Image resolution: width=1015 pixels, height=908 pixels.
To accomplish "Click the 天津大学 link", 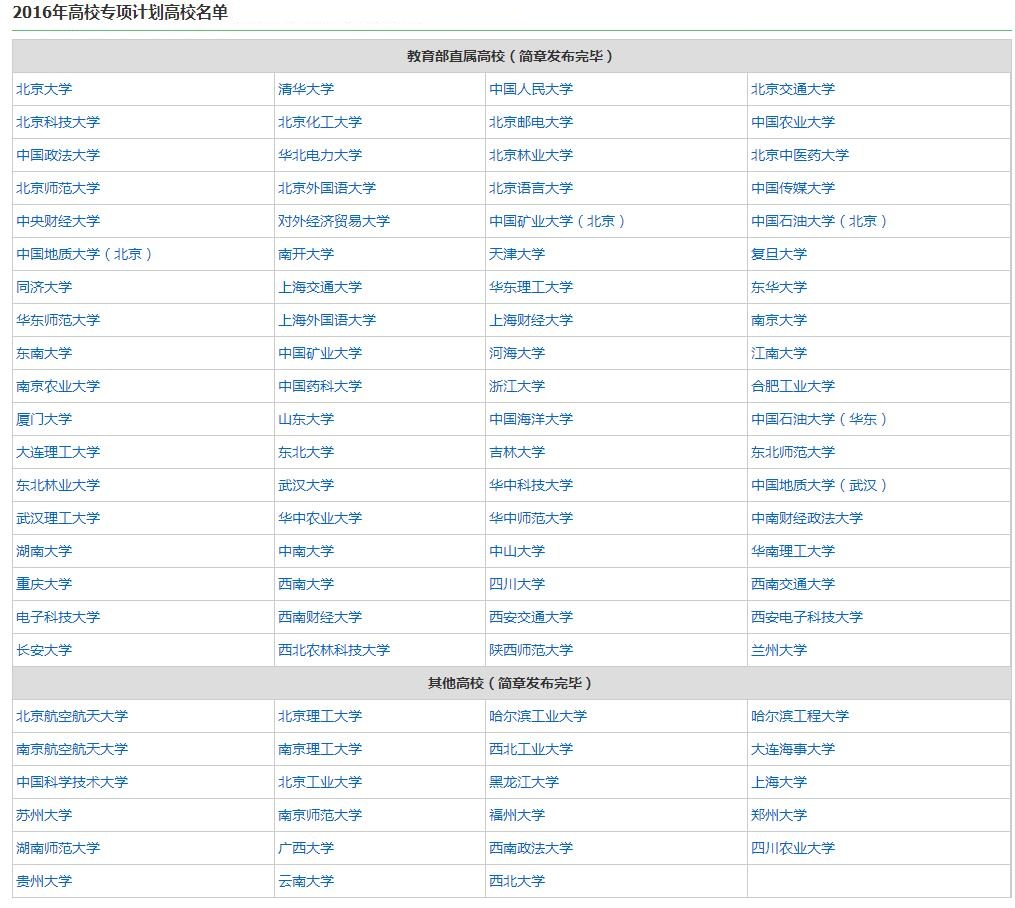I will [x=517, y=254].
